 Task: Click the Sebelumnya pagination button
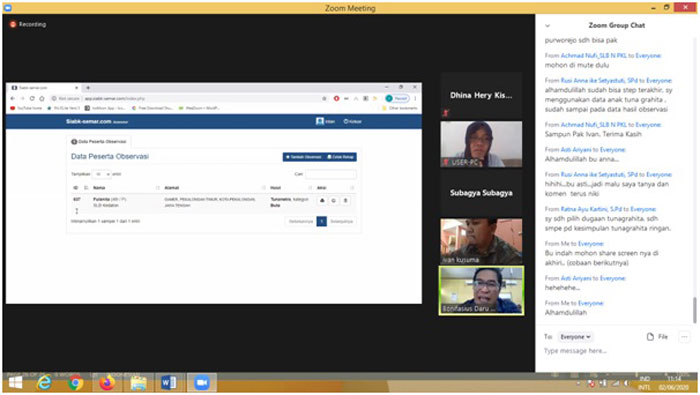click(301, 221)
